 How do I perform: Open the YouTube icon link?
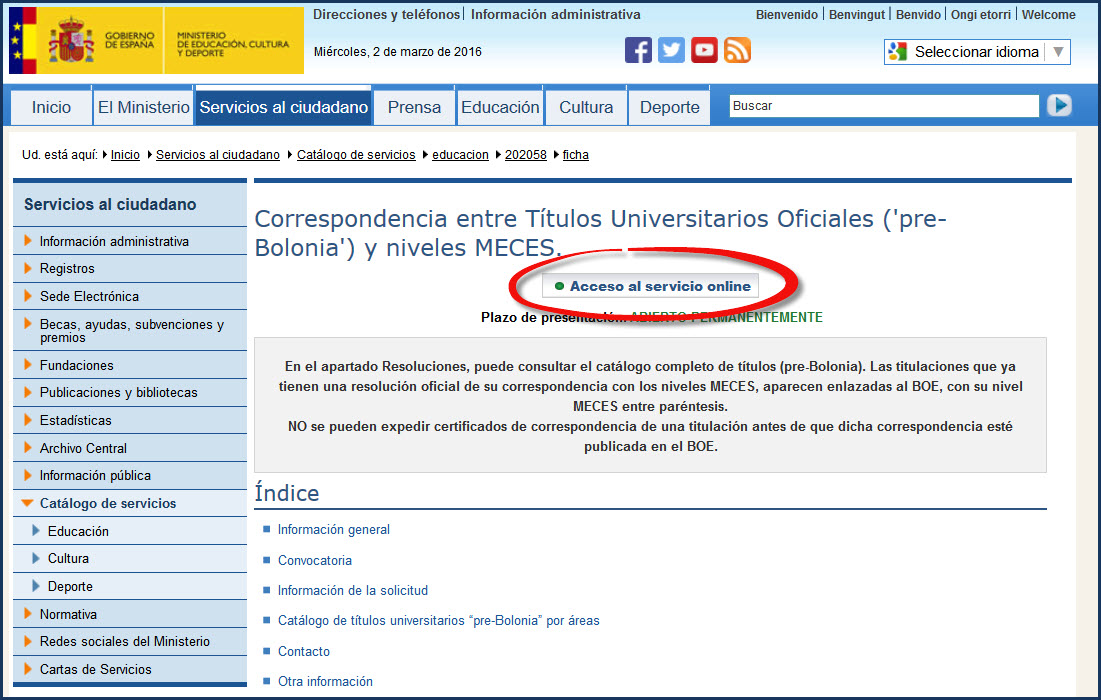[x=704, y=50]
